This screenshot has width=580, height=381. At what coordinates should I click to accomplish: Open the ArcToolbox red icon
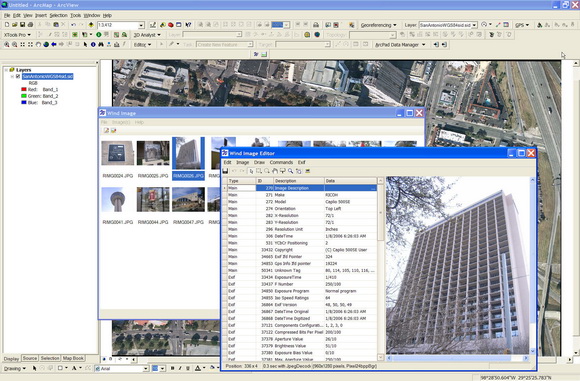171,25
